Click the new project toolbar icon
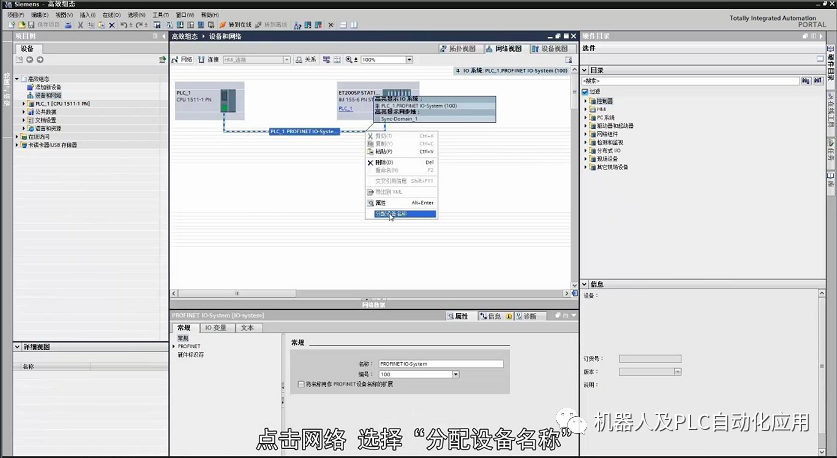The height and width of the screenshot is (458, 837). coord(12,25)
